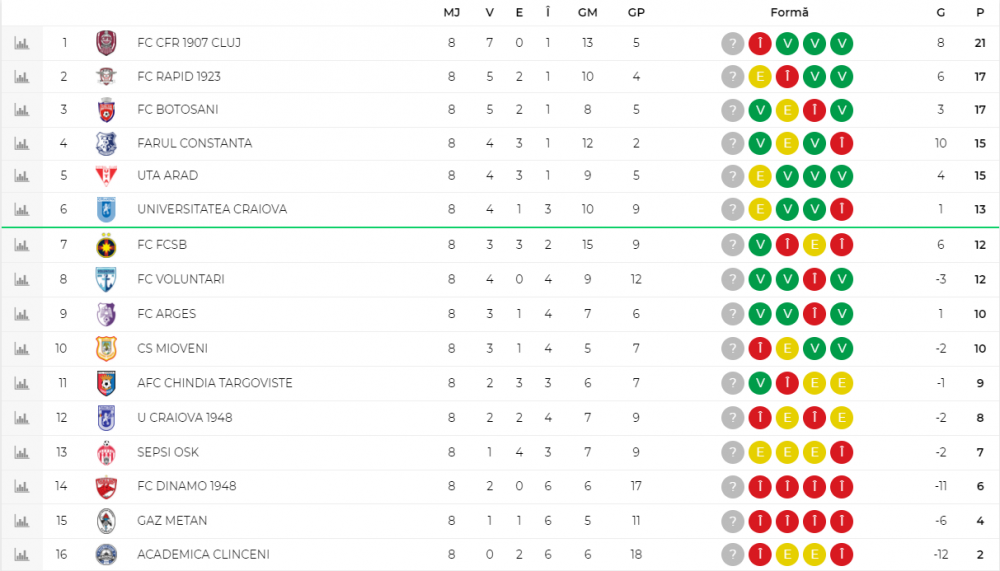The height and width of the screenshot is (571, 1000).
Task: Click the FC Botosani club badge
Action: click(x=106, y=110)
